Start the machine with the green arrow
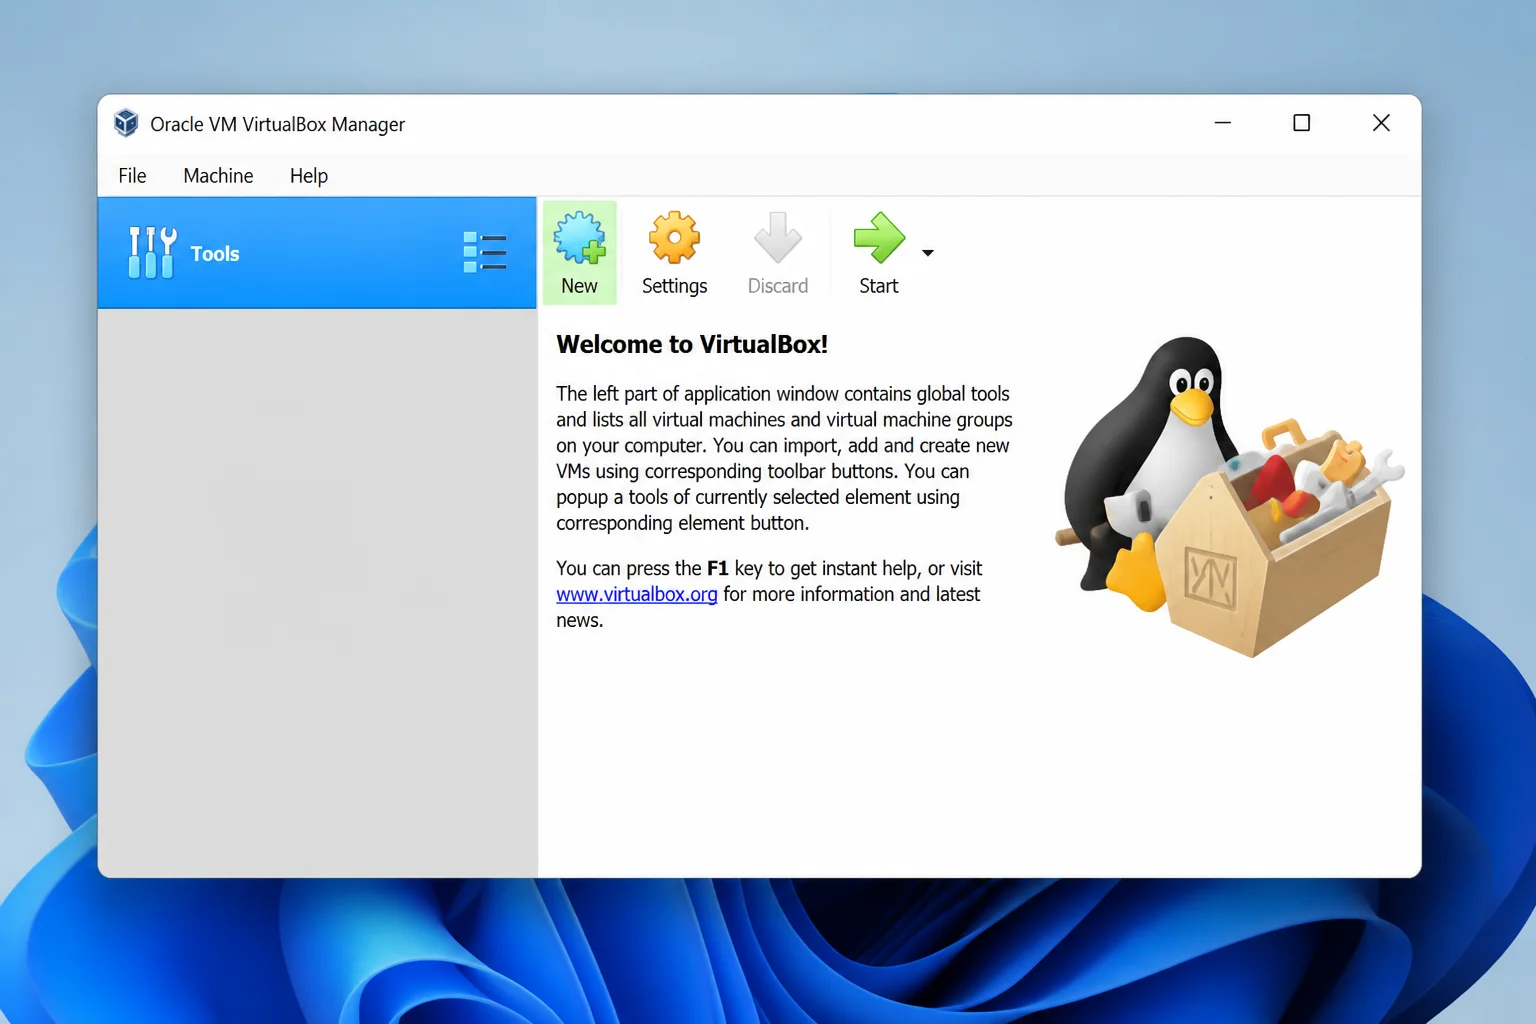The width and height of the screenshot is (1536, 1024). point(879,253)
